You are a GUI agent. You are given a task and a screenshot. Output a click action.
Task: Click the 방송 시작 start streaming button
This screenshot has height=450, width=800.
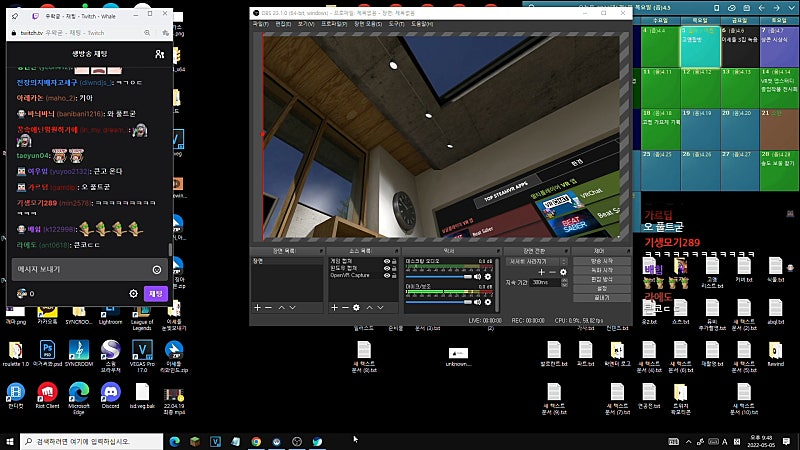click(x=602, y=261)
